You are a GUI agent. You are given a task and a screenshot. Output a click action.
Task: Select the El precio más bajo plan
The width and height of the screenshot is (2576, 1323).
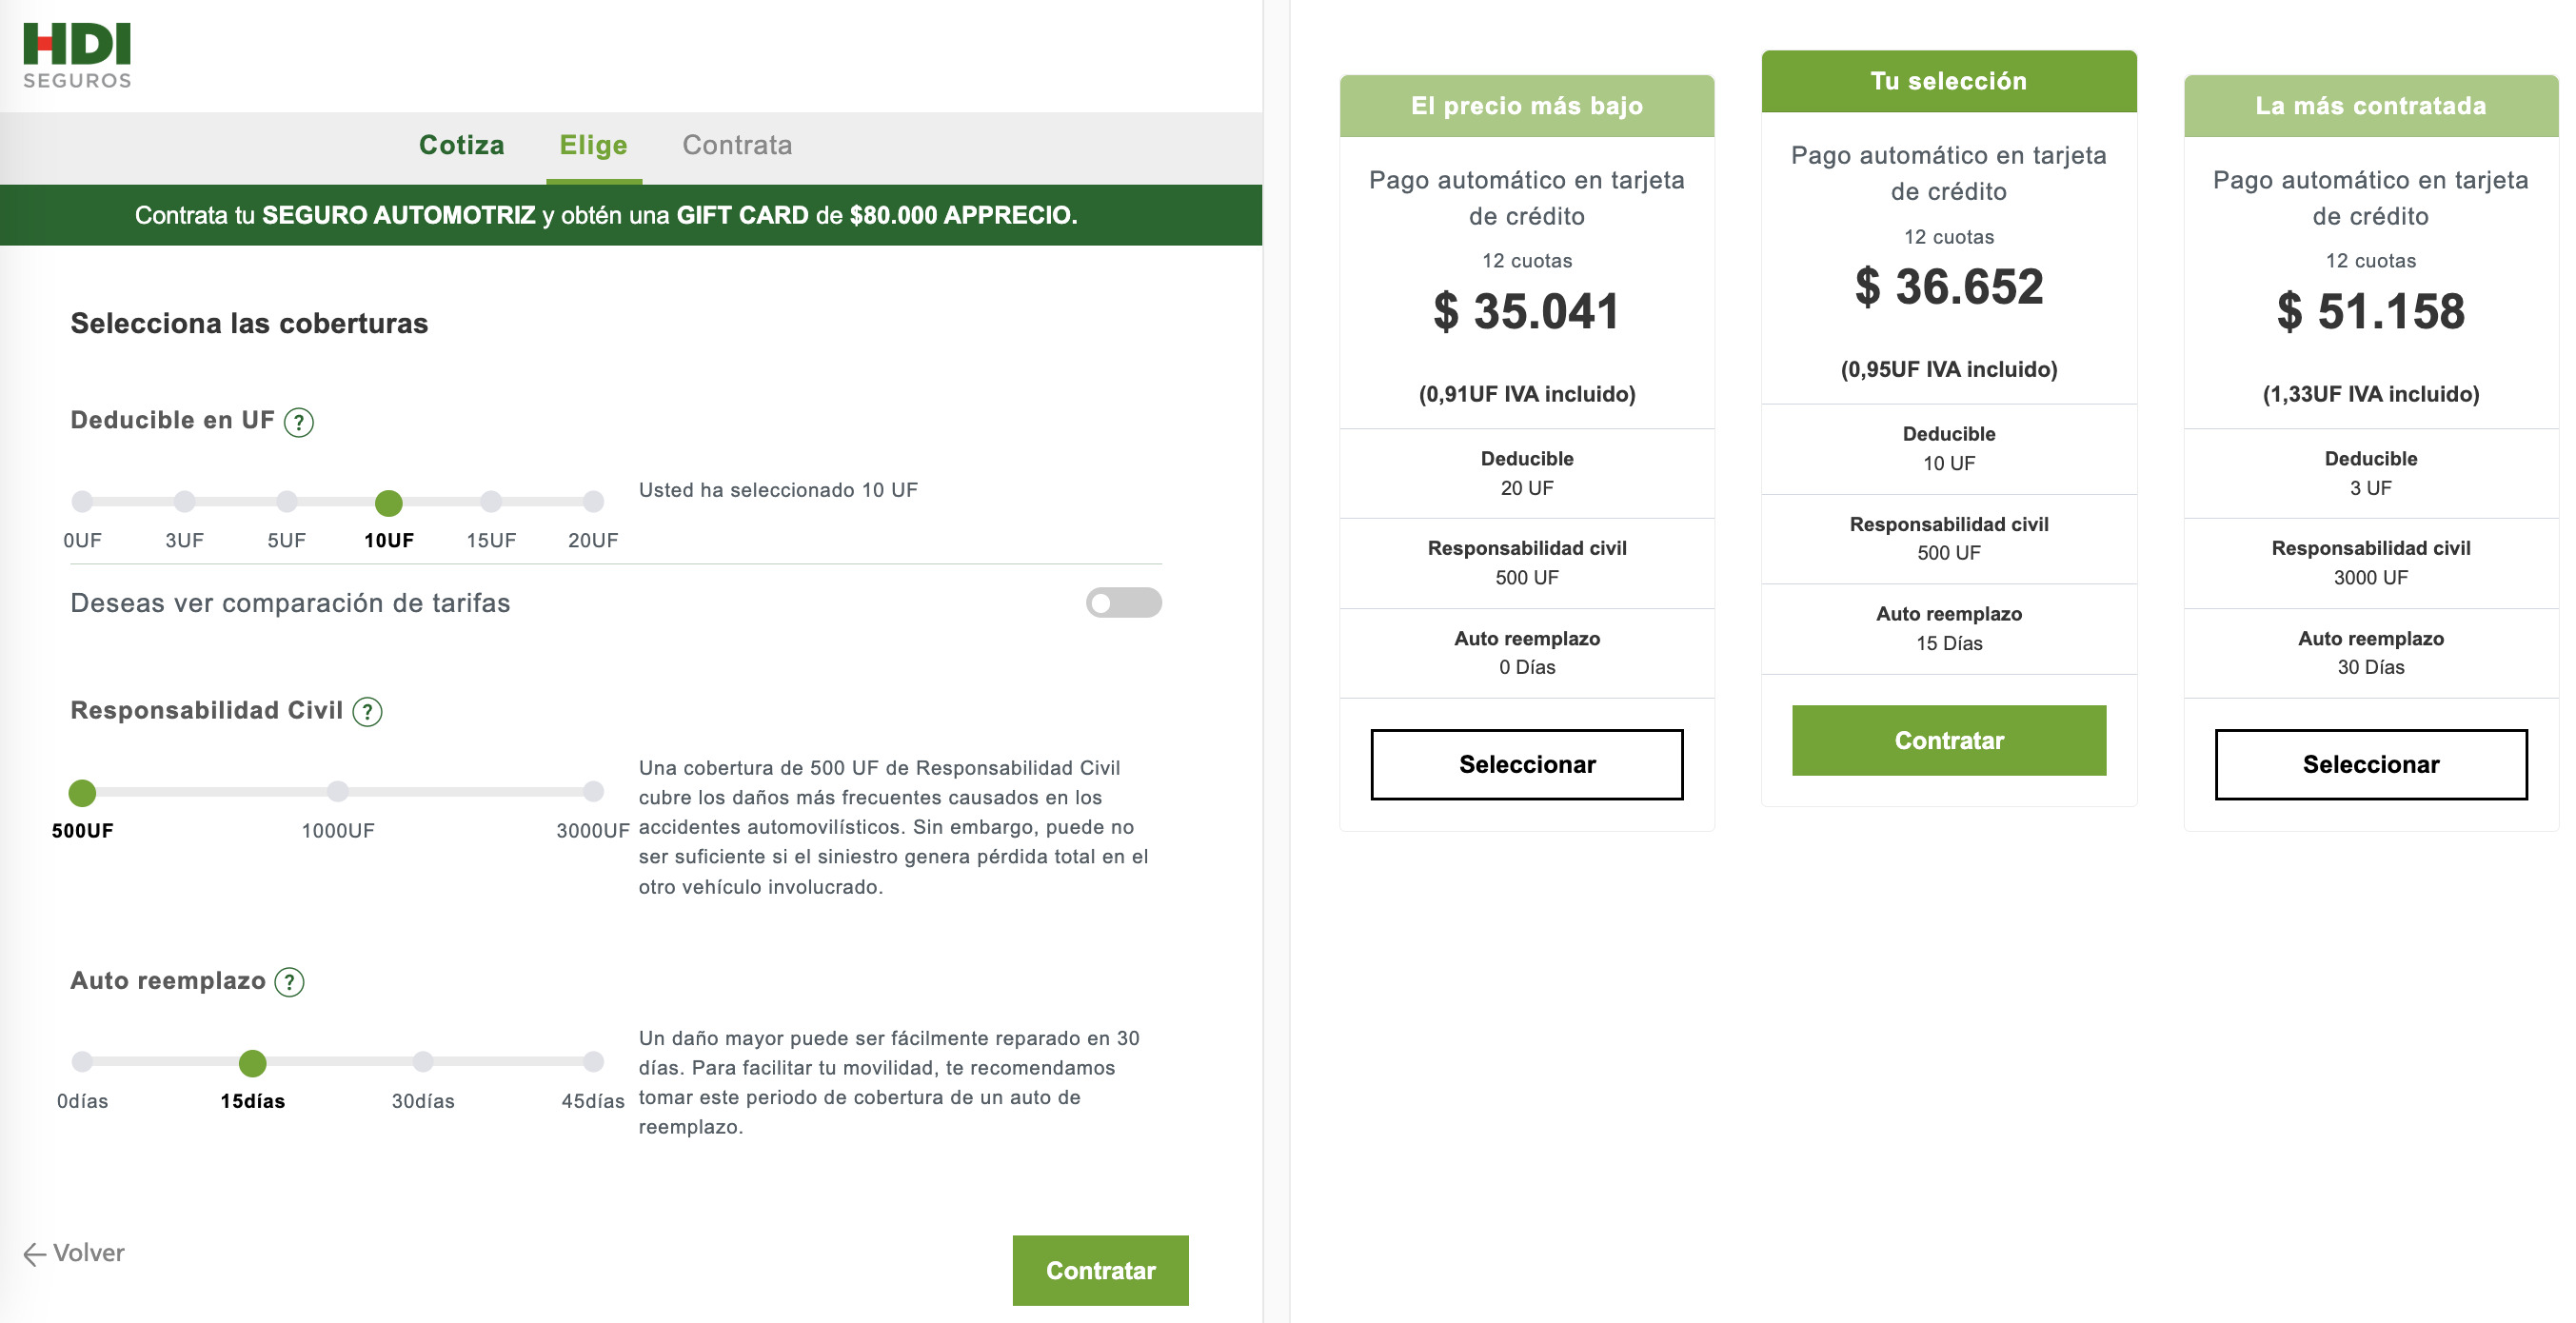[x=1526, y=764]
